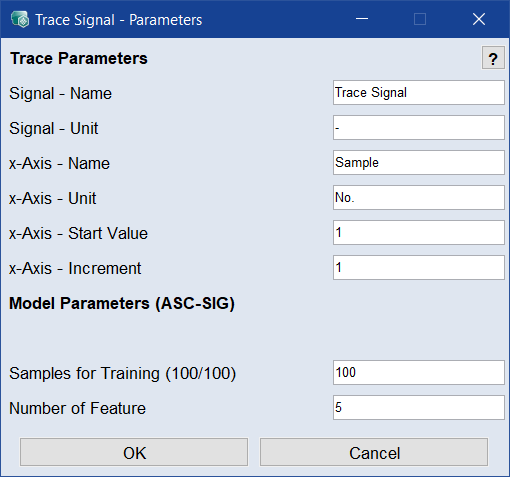Select the Signal - Unit input box
The image size is (510, 477).
click(x=419, y=127)
